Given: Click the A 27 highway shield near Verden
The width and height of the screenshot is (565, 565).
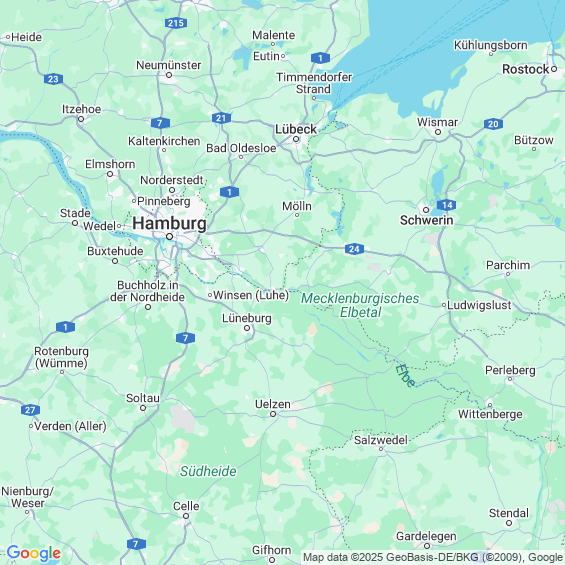Looking at the screenshot, I should (31, 410).
